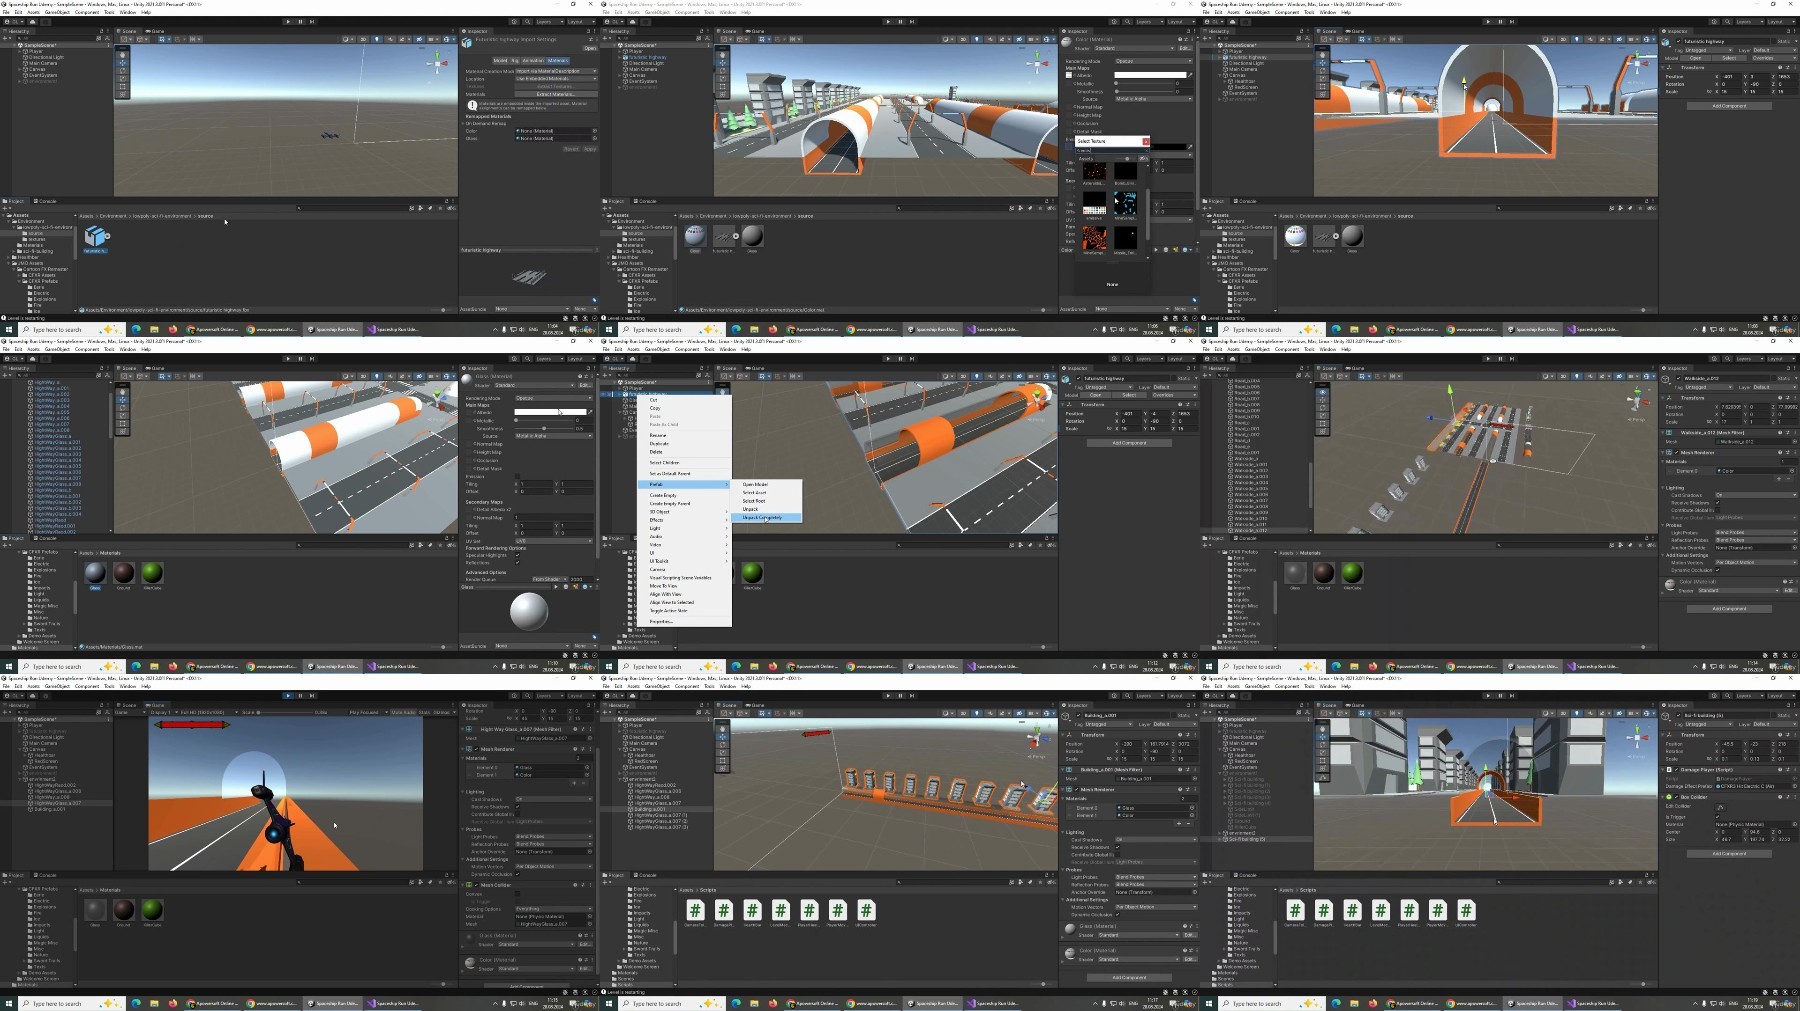This screenshot has height=1011, width=1800.
Task: Click the Smoothness slider in the middle-left Glass material Inspector
Action: [544, 428]
